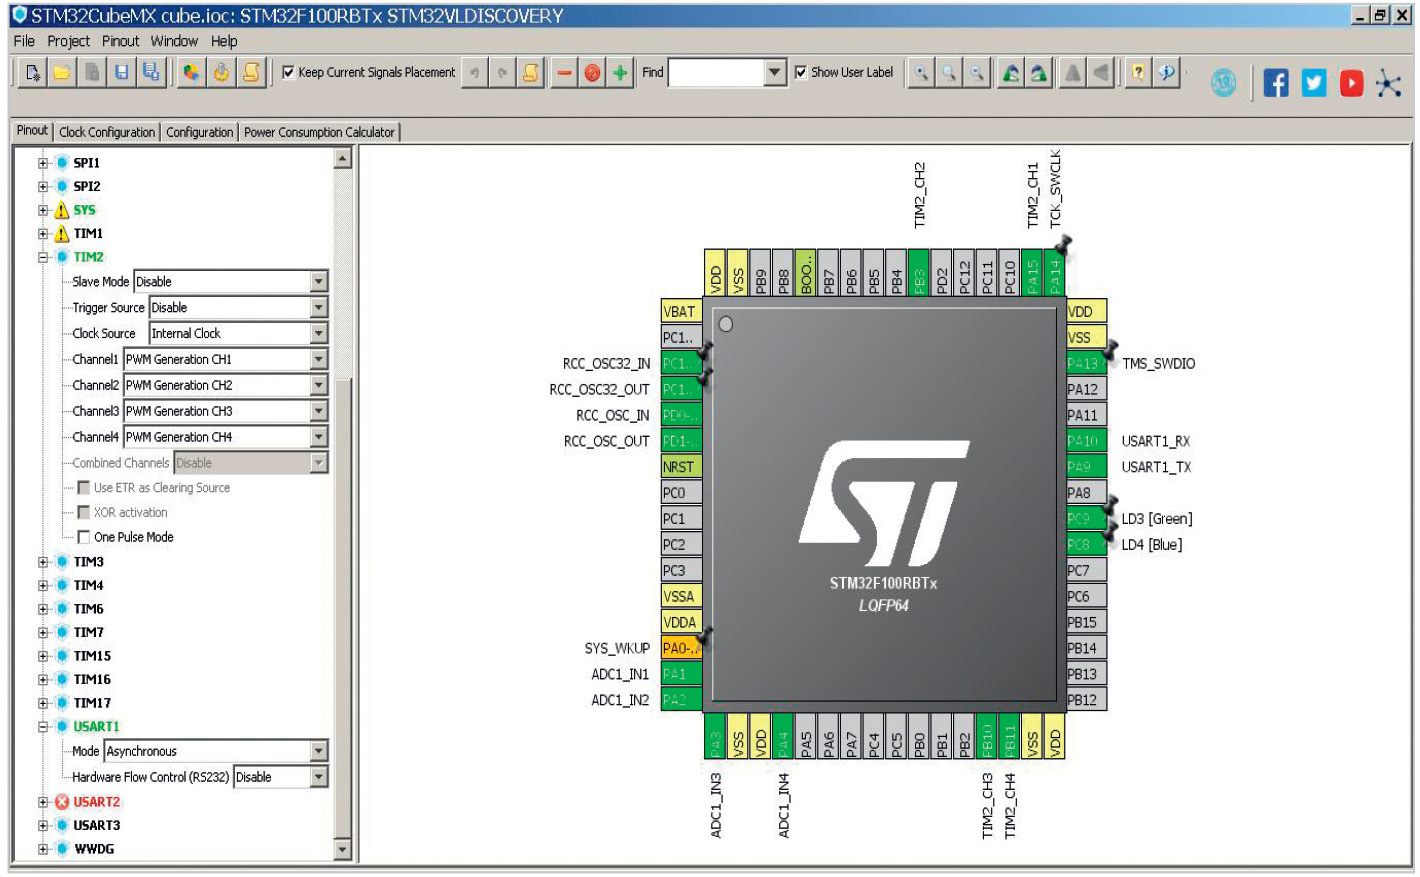This screenshot has width=1420, height=877.
Task: Open the USART1 Mode Asynchronous dropdown
Action: (216, 751)
